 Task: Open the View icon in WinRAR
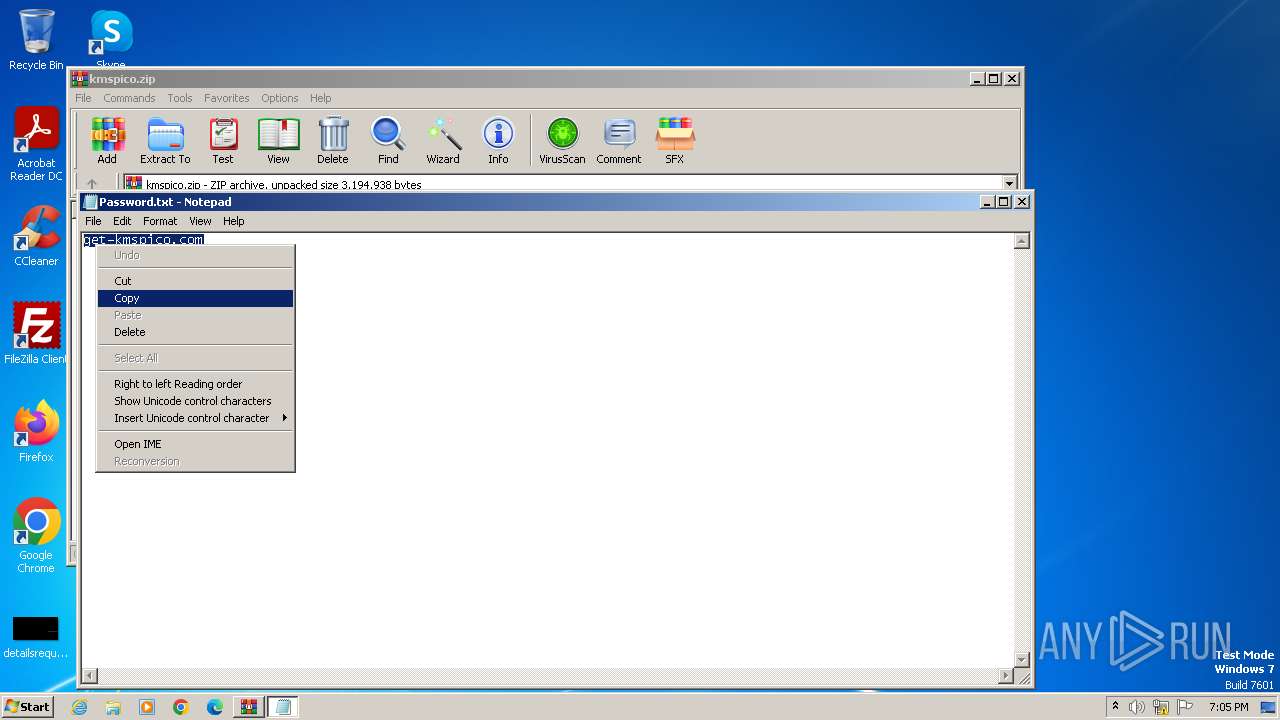coord(278,140)
